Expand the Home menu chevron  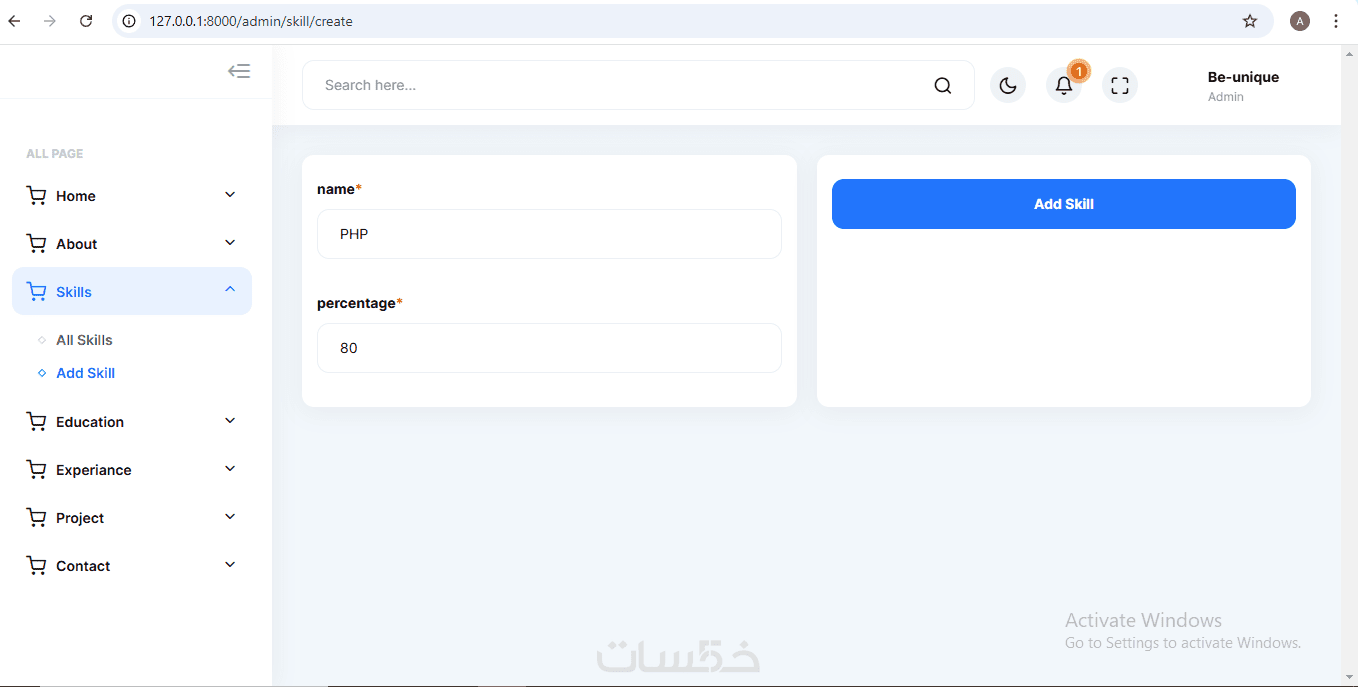(230, 195)
